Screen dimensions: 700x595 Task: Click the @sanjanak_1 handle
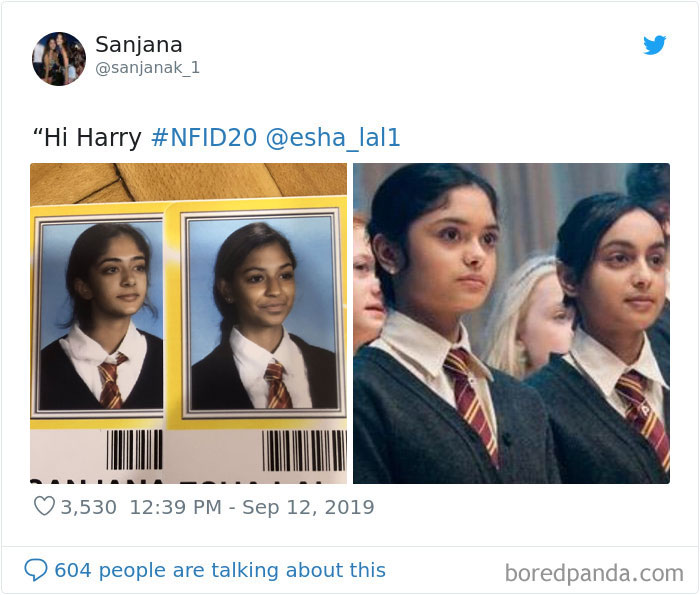coord(148,68)
